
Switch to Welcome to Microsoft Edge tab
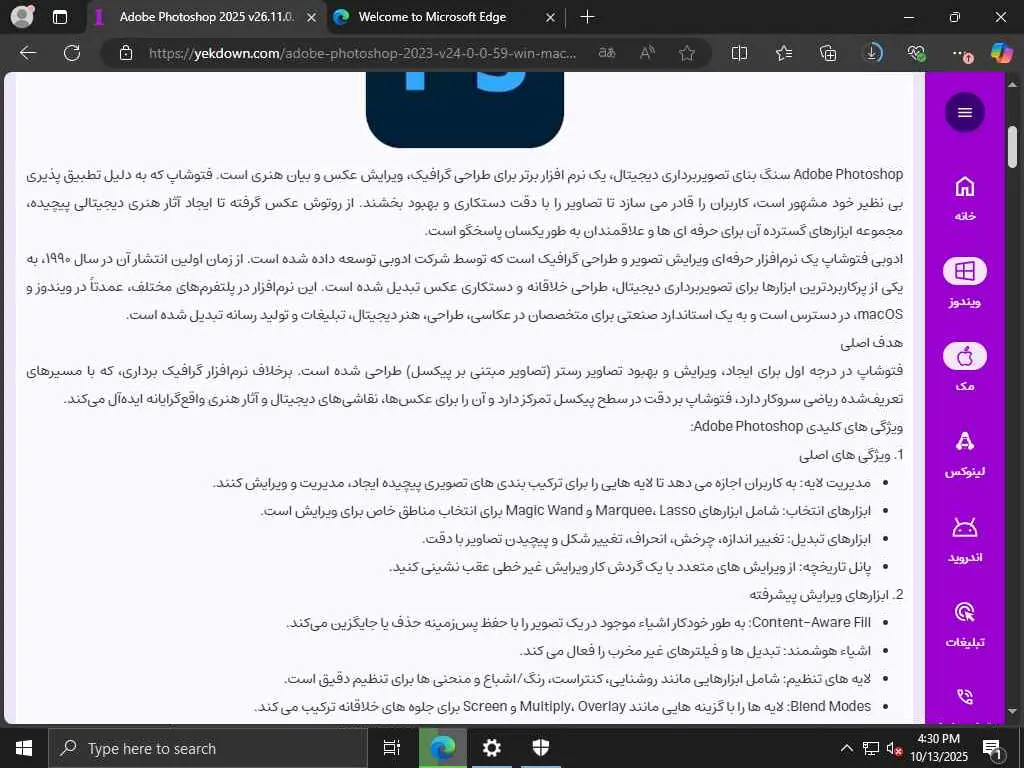pyautogui.click(x=432, y=17)
